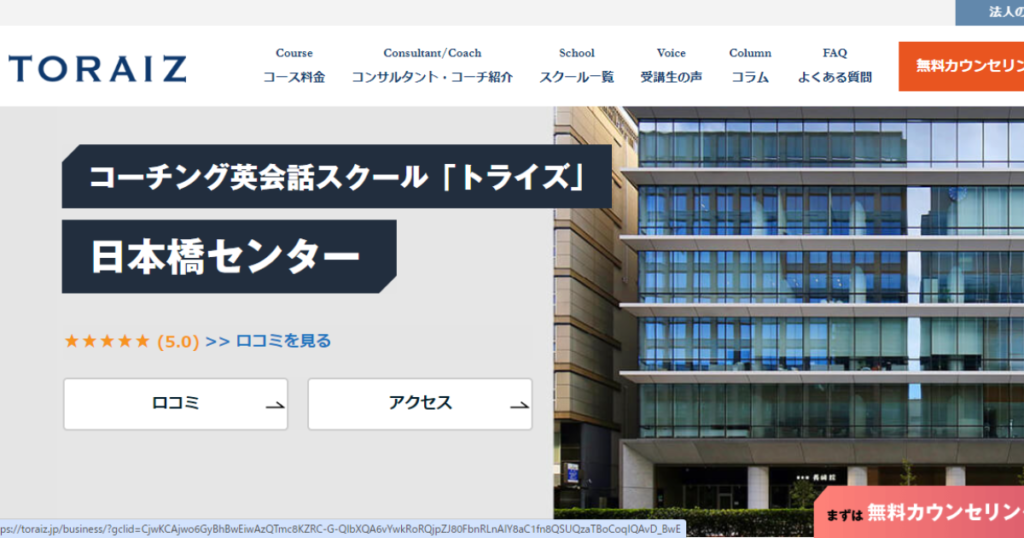Open the Voice 受講生の声 menu item
The height and width of the screenshot is (538, 1024).
click(x=671, y=66)
